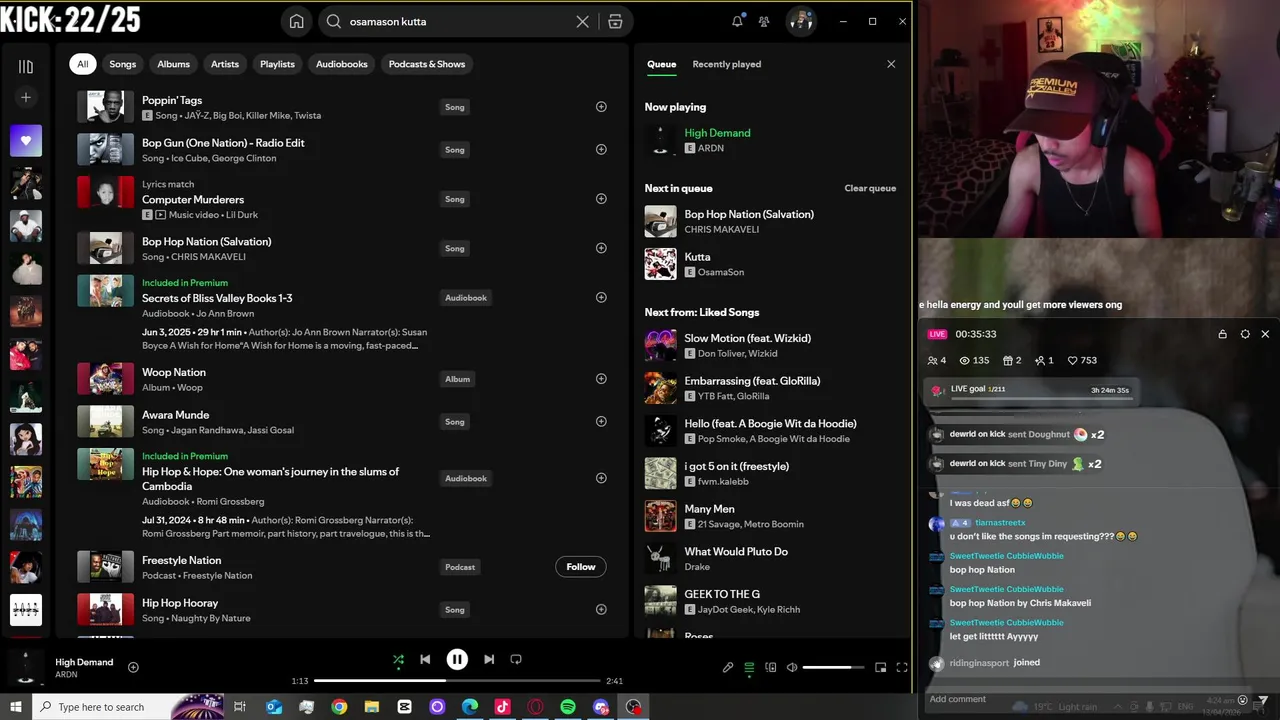Open the What's New notifications bell
1280x720 pixels.
click(x=737, y=21)
